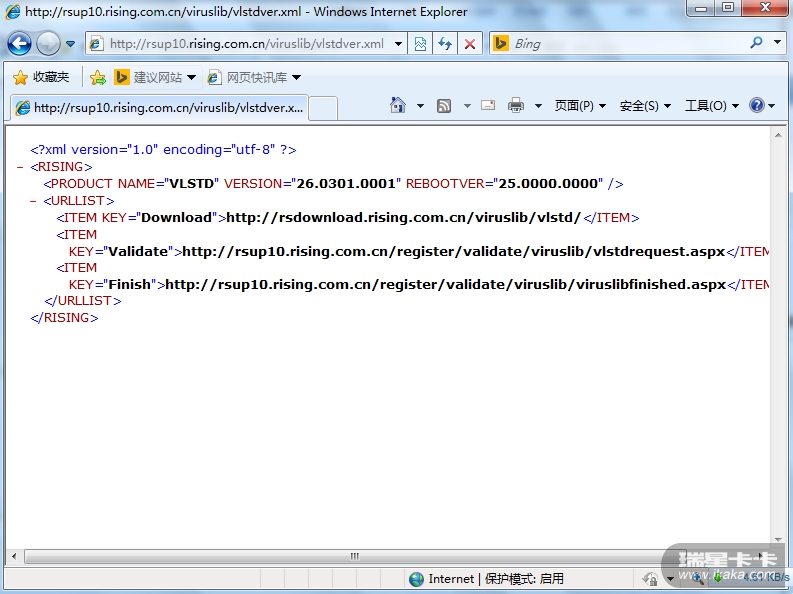Viewport: 793px width, 594px height.
Task: Collapse the URLLIST XML node
Action: coord(33,201)
